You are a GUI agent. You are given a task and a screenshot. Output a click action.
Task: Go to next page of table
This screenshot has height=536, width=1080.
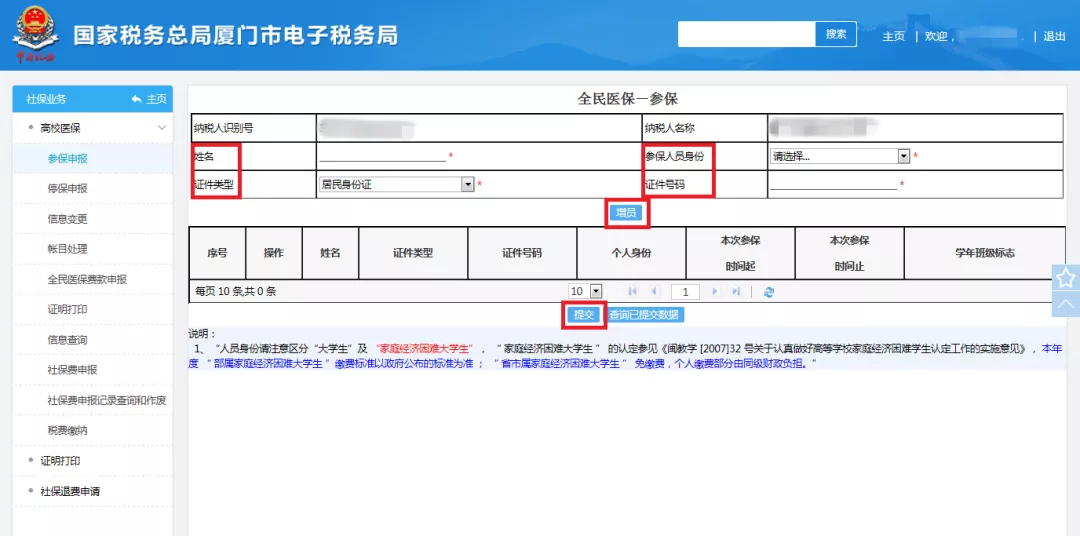pyautogui.click(x=715, y=291)
